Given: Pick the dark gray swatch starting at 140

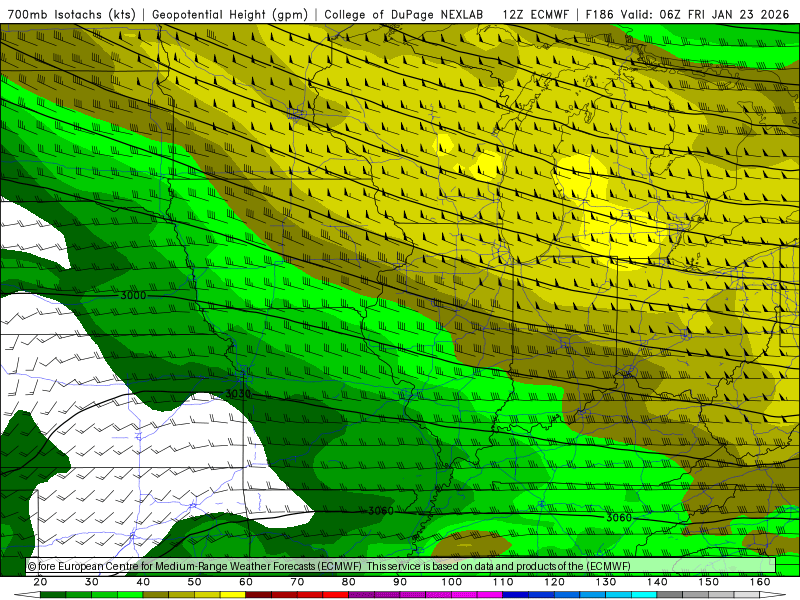Looking at the screenshot, I should coord(670,595).
